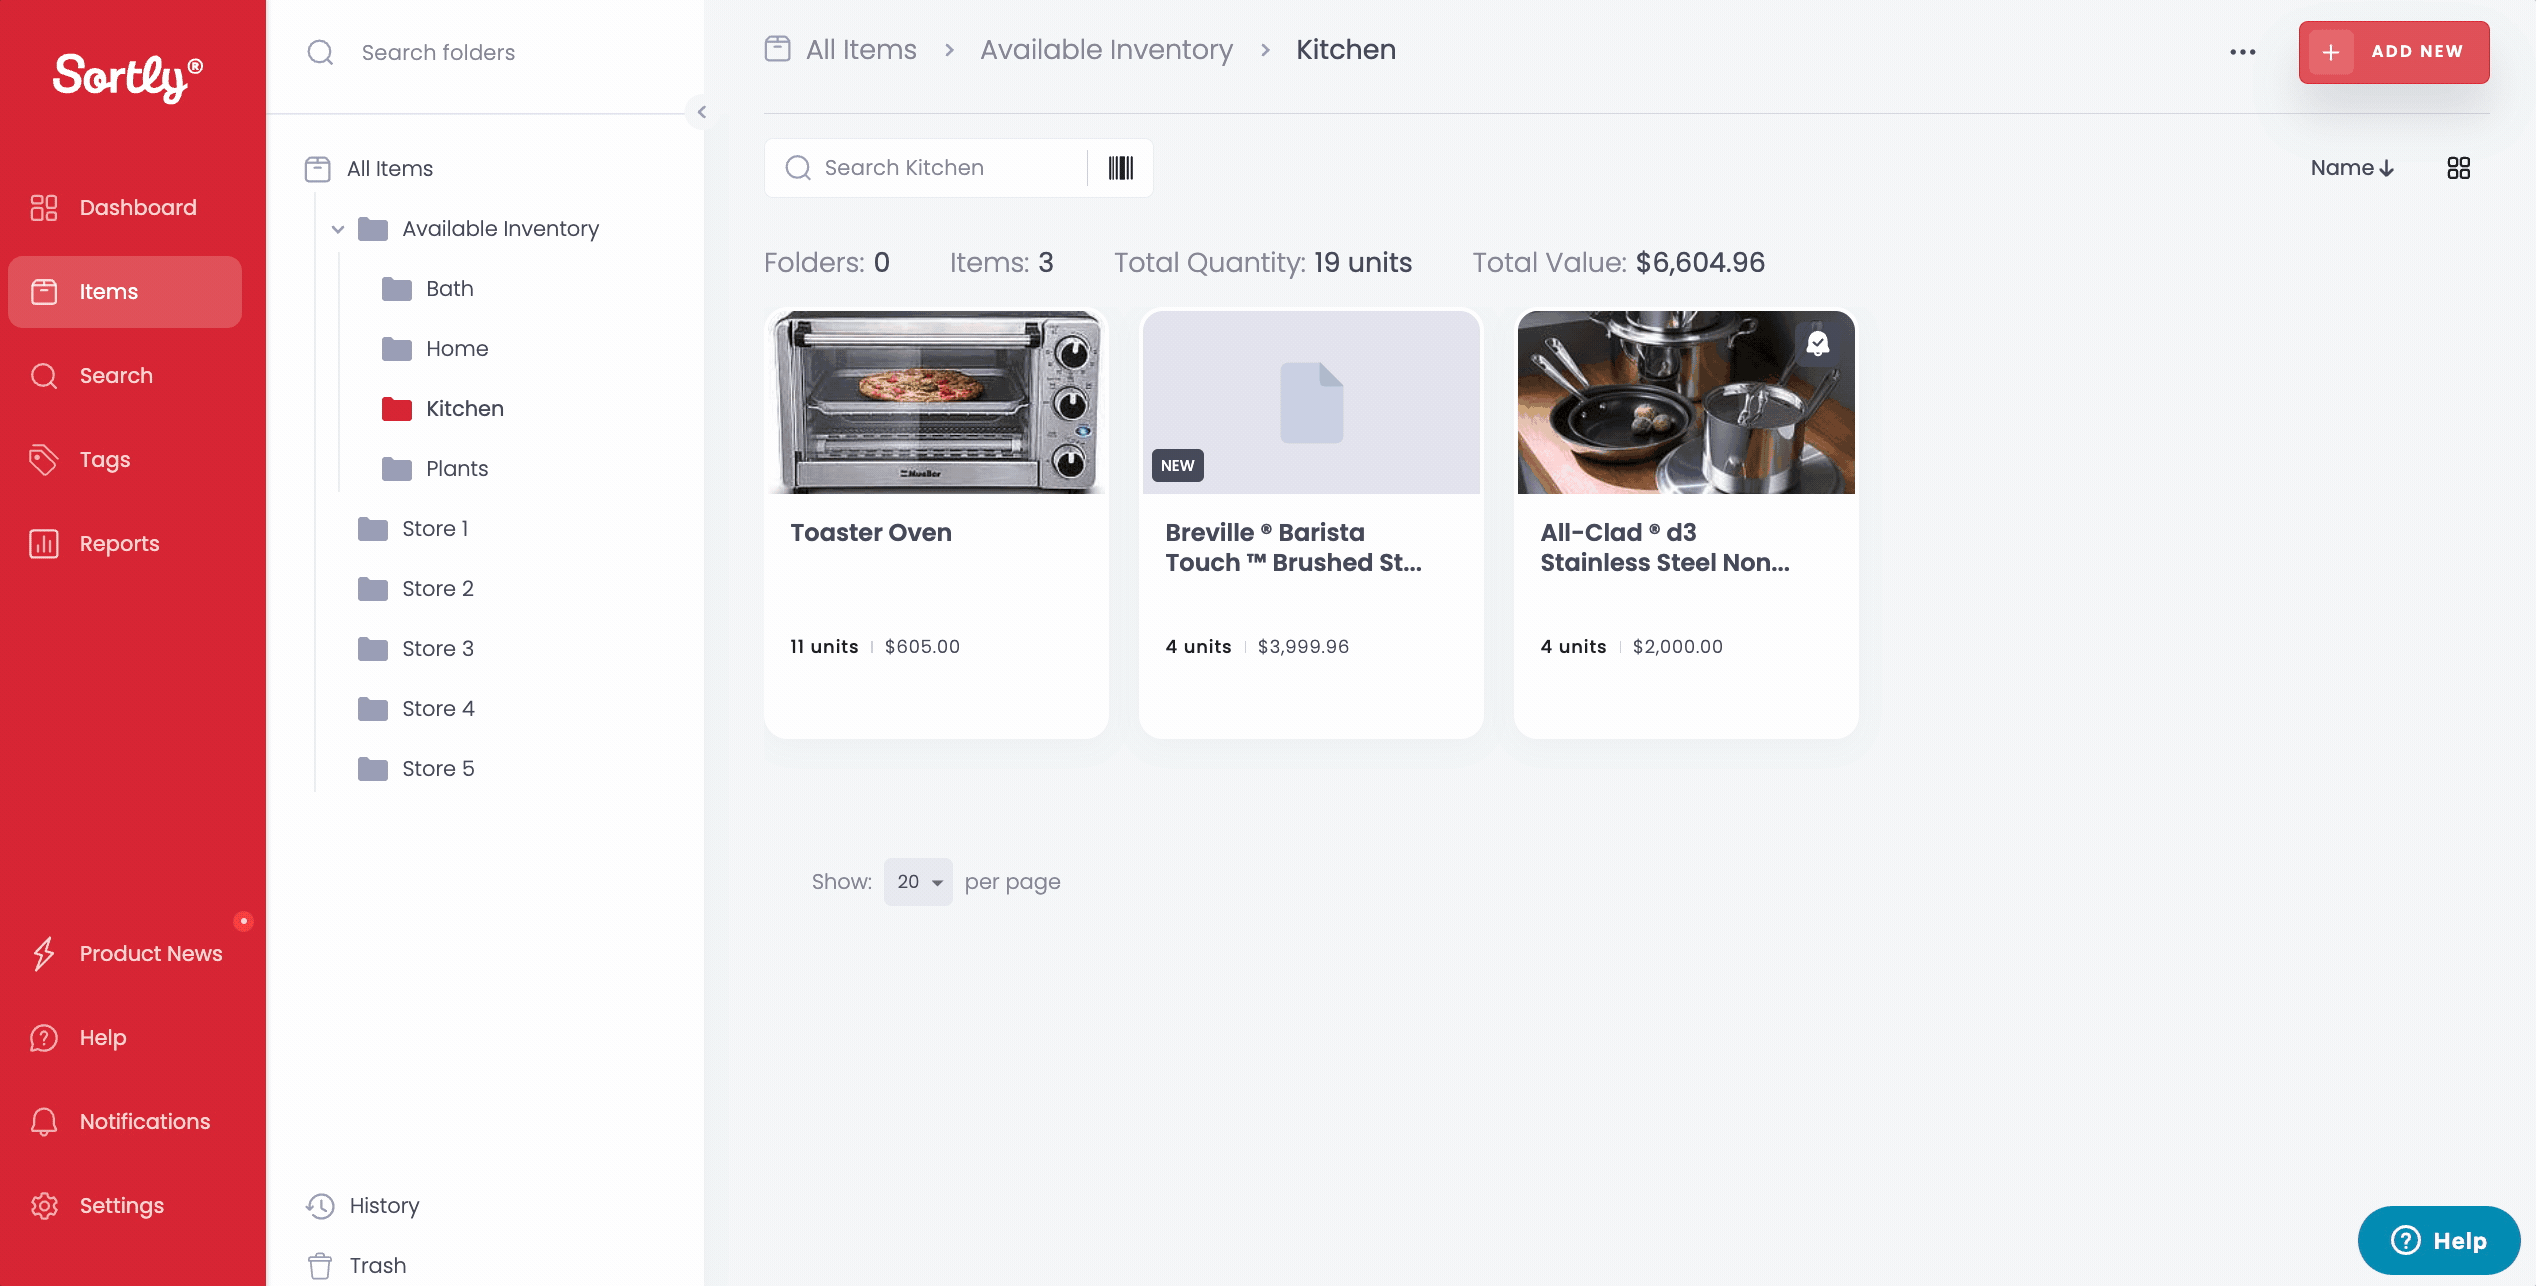Viewport: 2536px width, 1286px height.
Task: Click the barcode scanner icon
Action: point(1121,168)
